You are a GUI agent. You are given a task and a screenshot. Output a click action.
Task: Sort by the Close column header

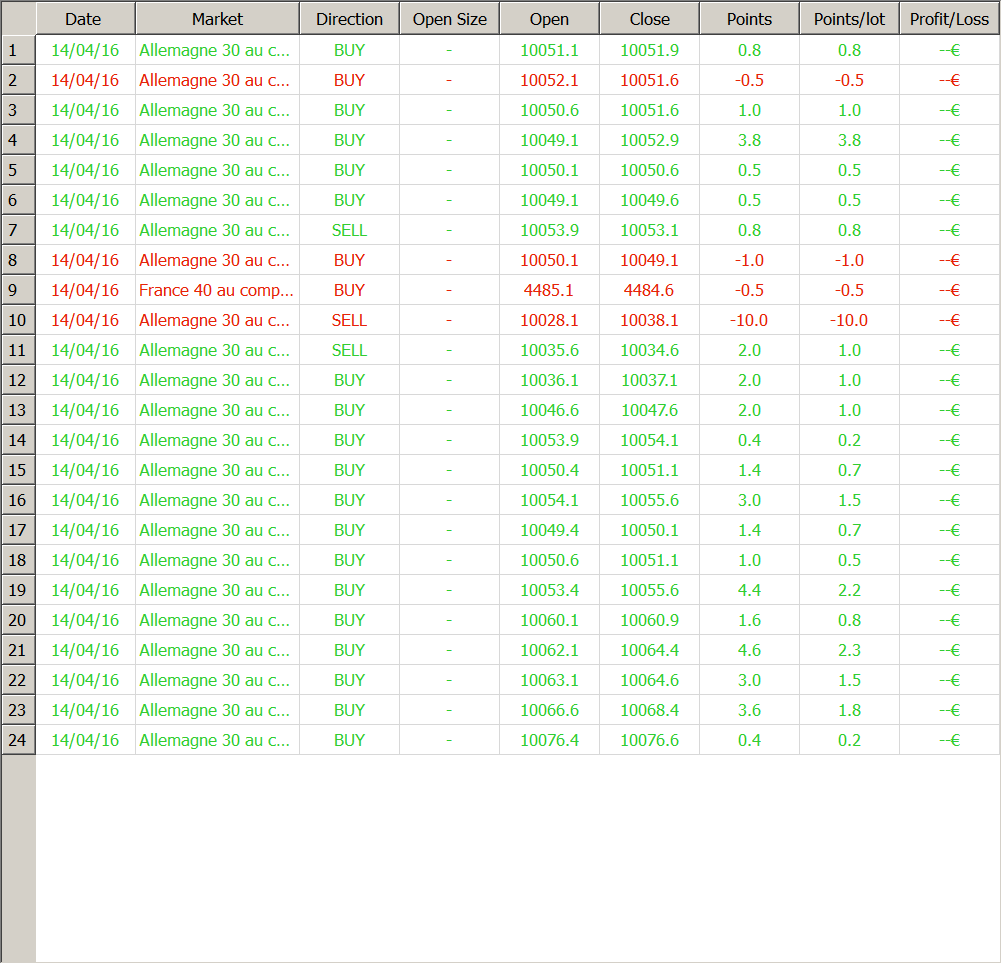point(649,19)
